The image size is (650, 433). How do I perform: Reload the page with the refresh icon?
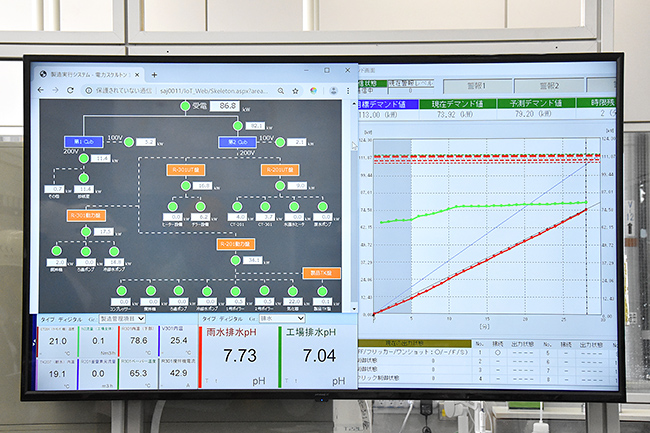point(69,90)
